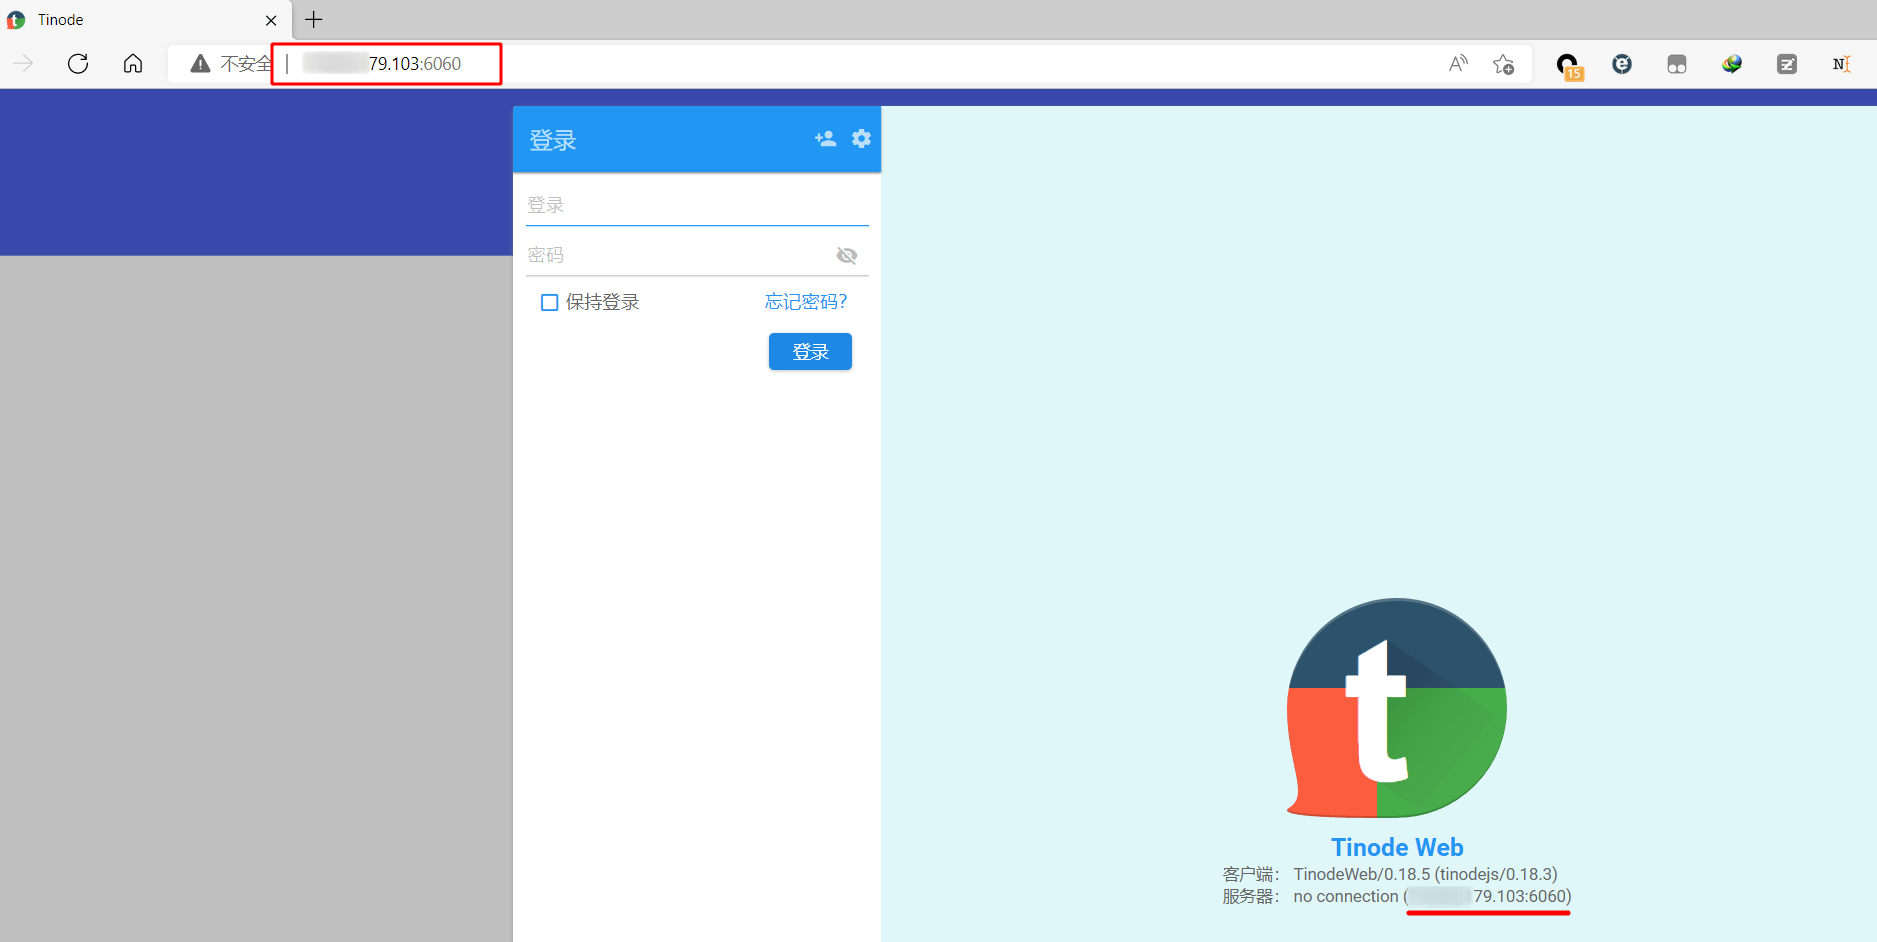
Task: Click the browser forward arrow button
Action: 23,64
